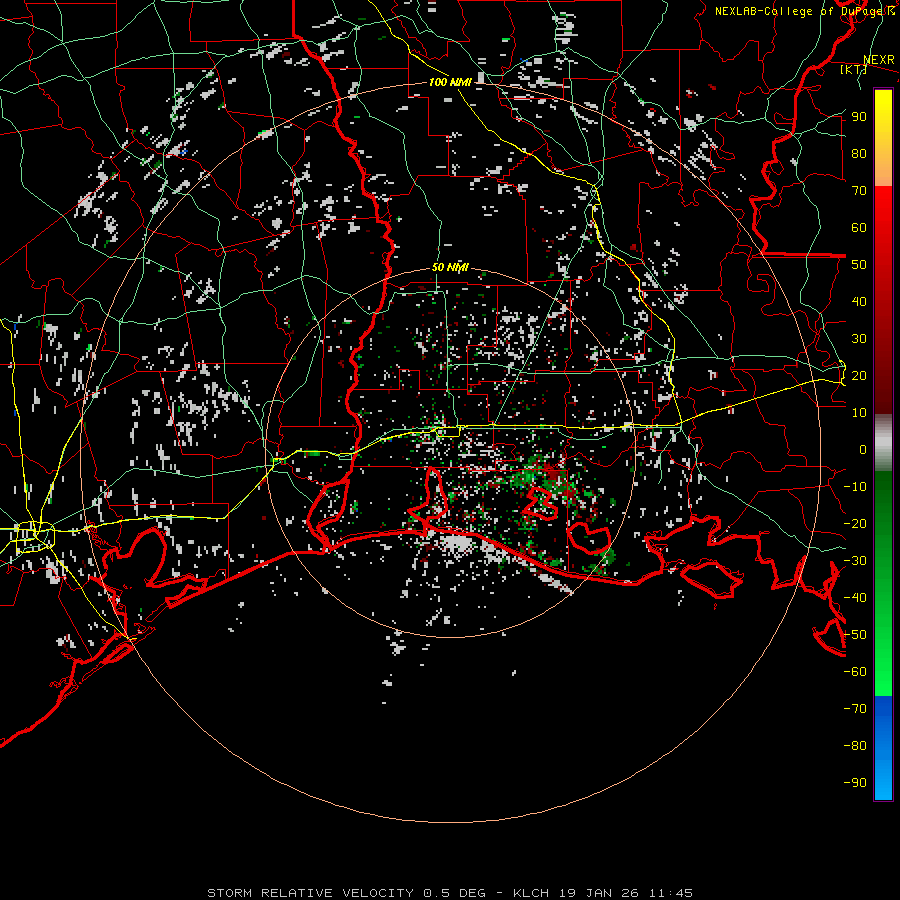This screenshot has height=900, width=900.
Task: Click the 50 value on velocity scale
Action: point(859,265)
